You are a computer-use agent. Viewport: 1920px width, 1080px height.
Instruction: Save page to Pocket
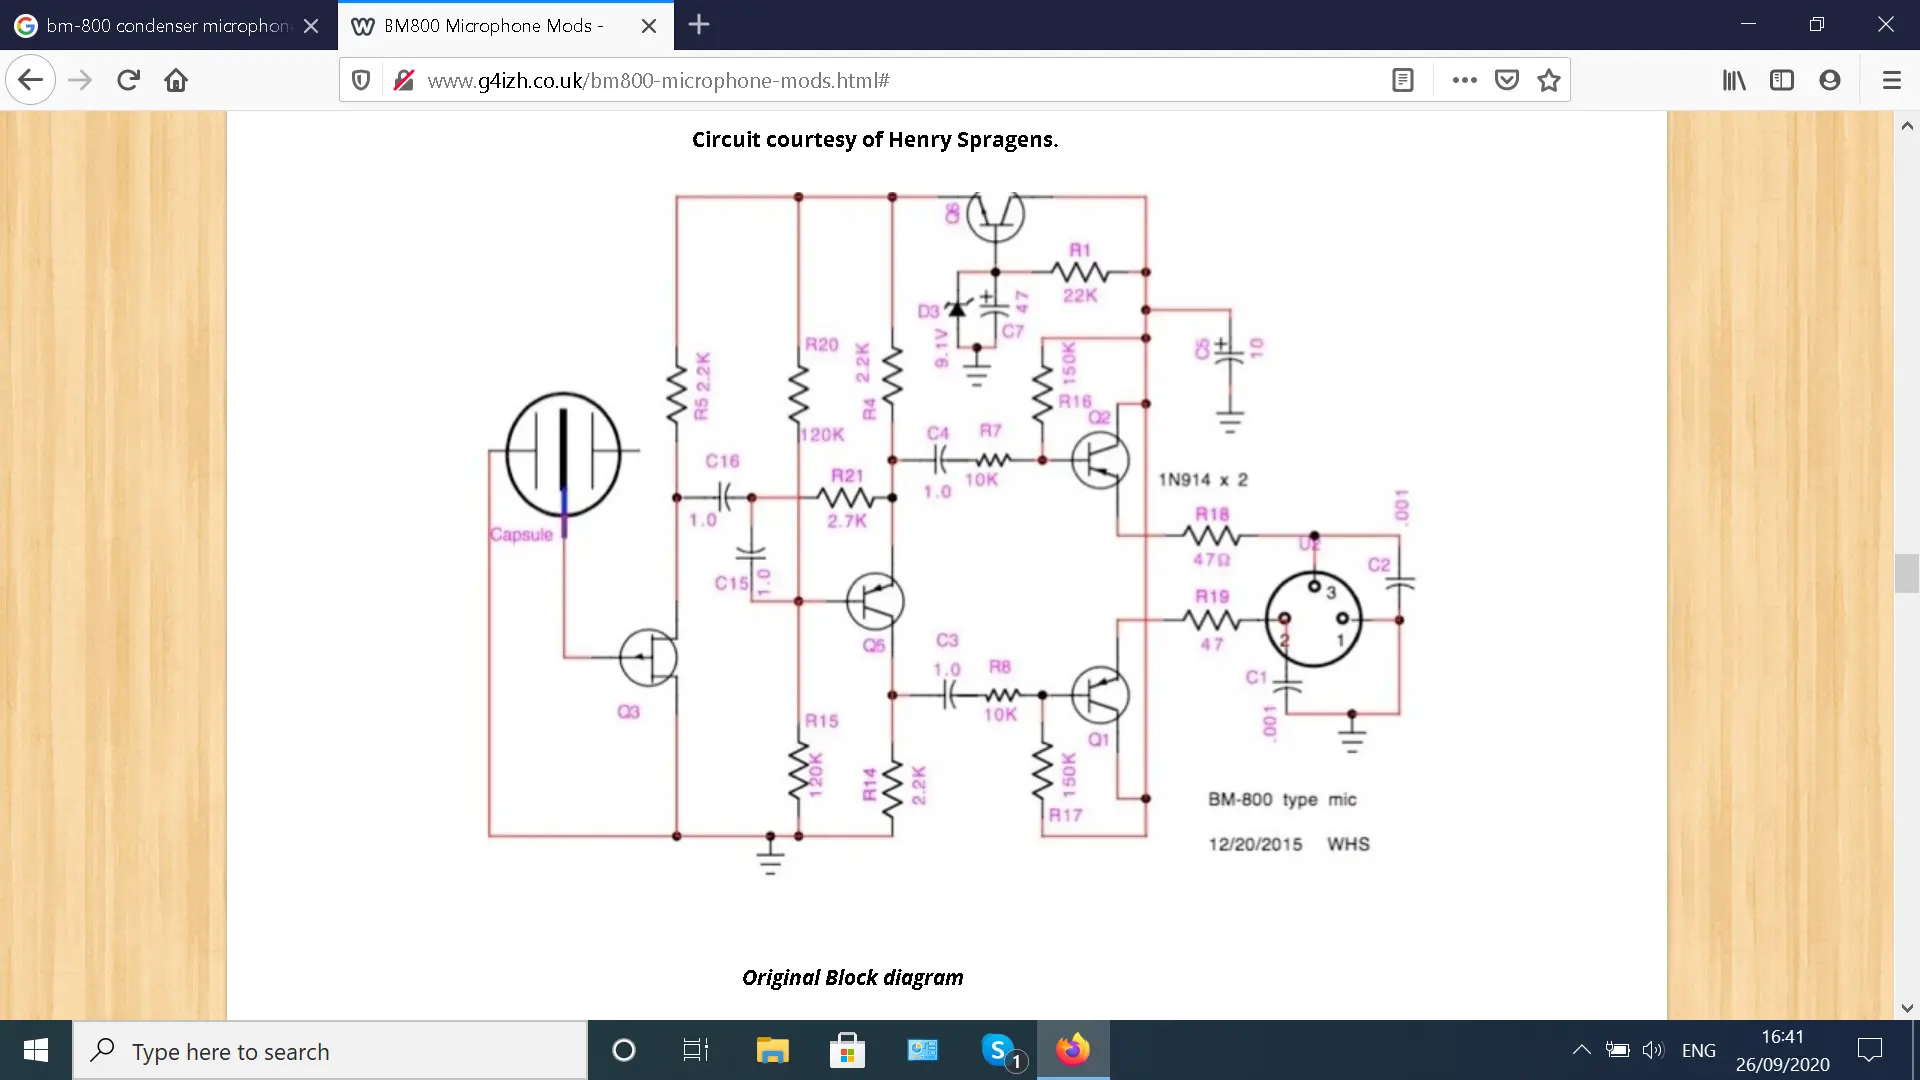coord(1507,80)
